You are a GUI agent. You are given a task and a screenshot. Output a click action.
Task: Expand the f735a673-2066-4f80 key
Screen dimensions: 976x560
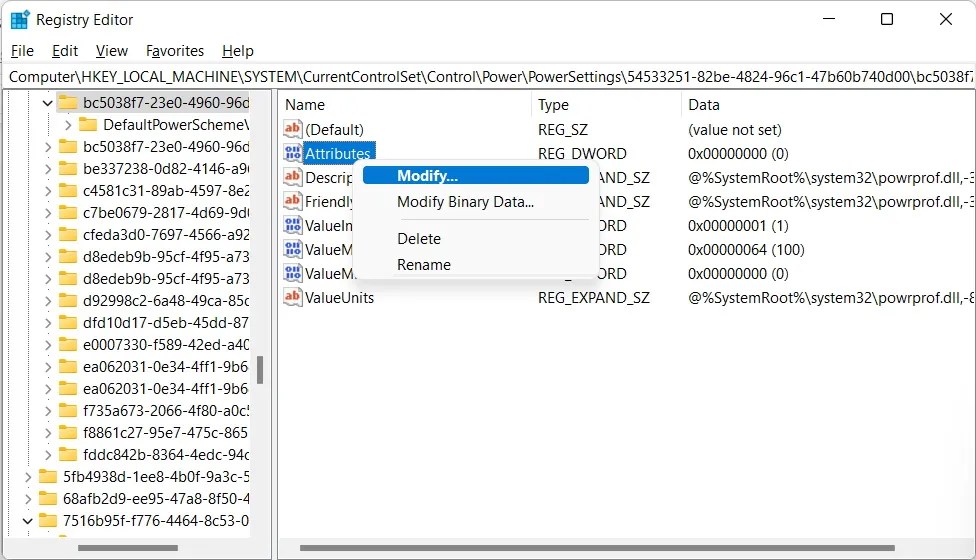point(48,411)
